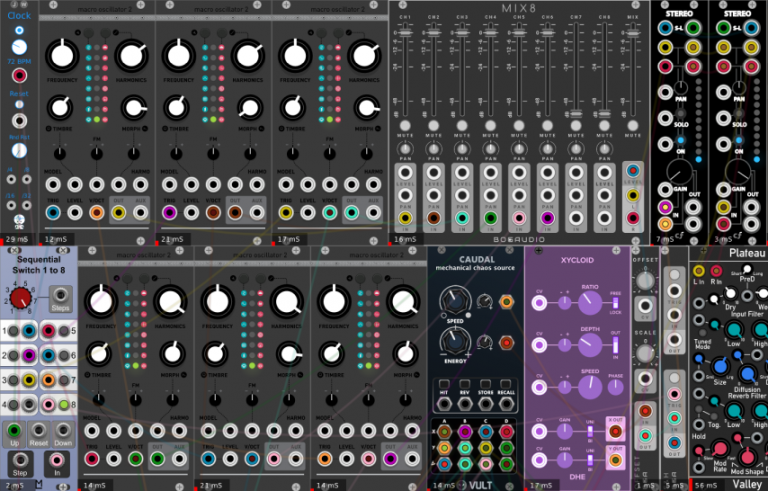Toggle ON button on the left STEREO module
This screenshot has width=768, height=491.
click(680, 141)
